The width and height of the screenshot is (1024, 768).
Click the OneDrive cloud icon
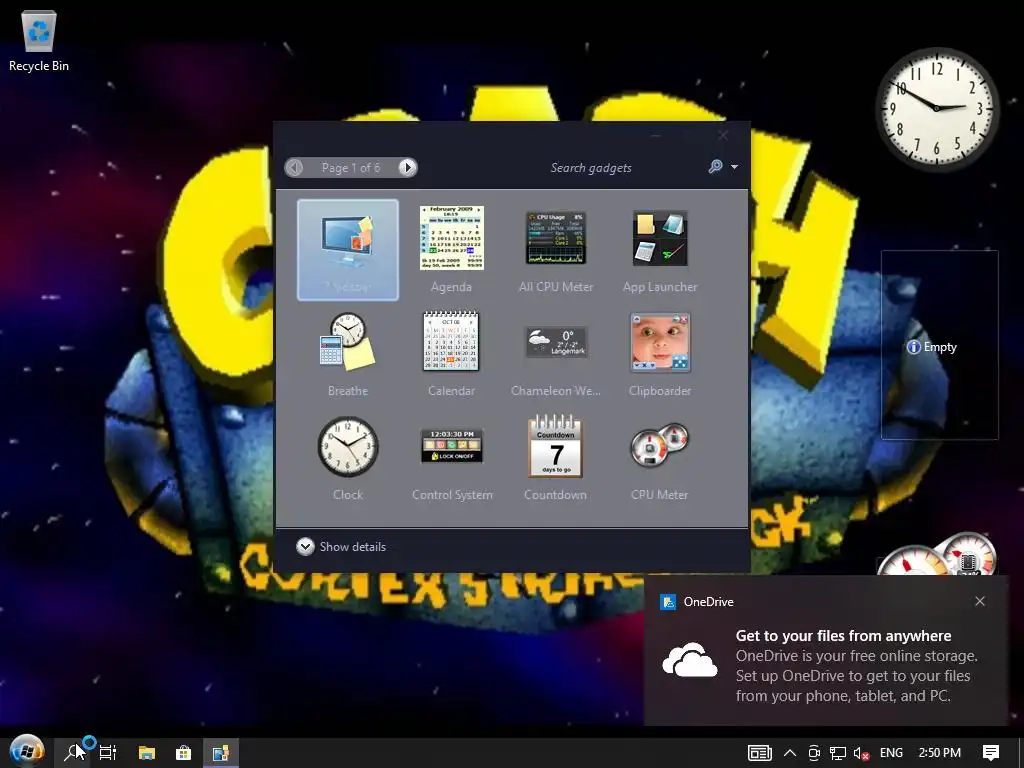point(690,660)
